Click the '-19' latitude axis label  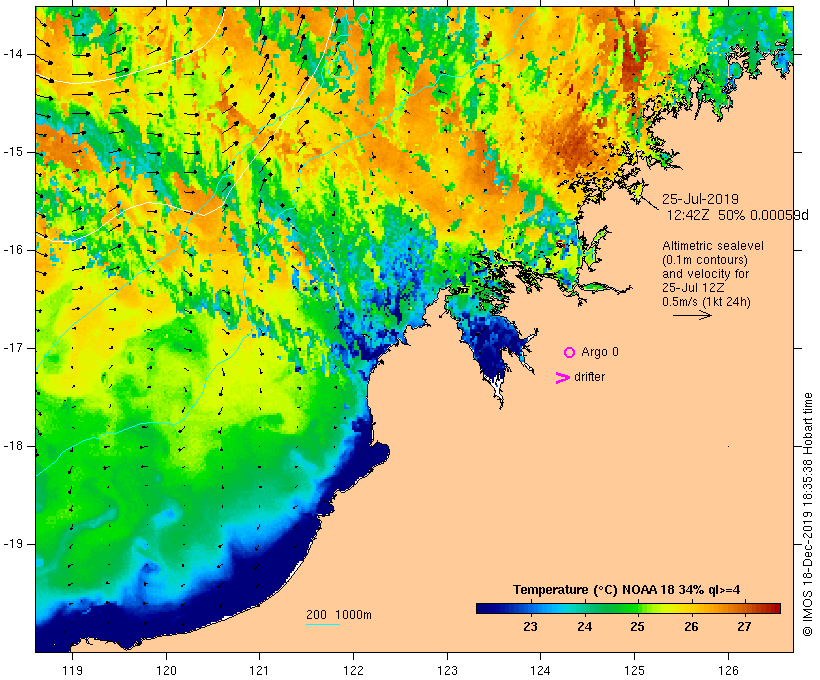(x=13, y=544)
